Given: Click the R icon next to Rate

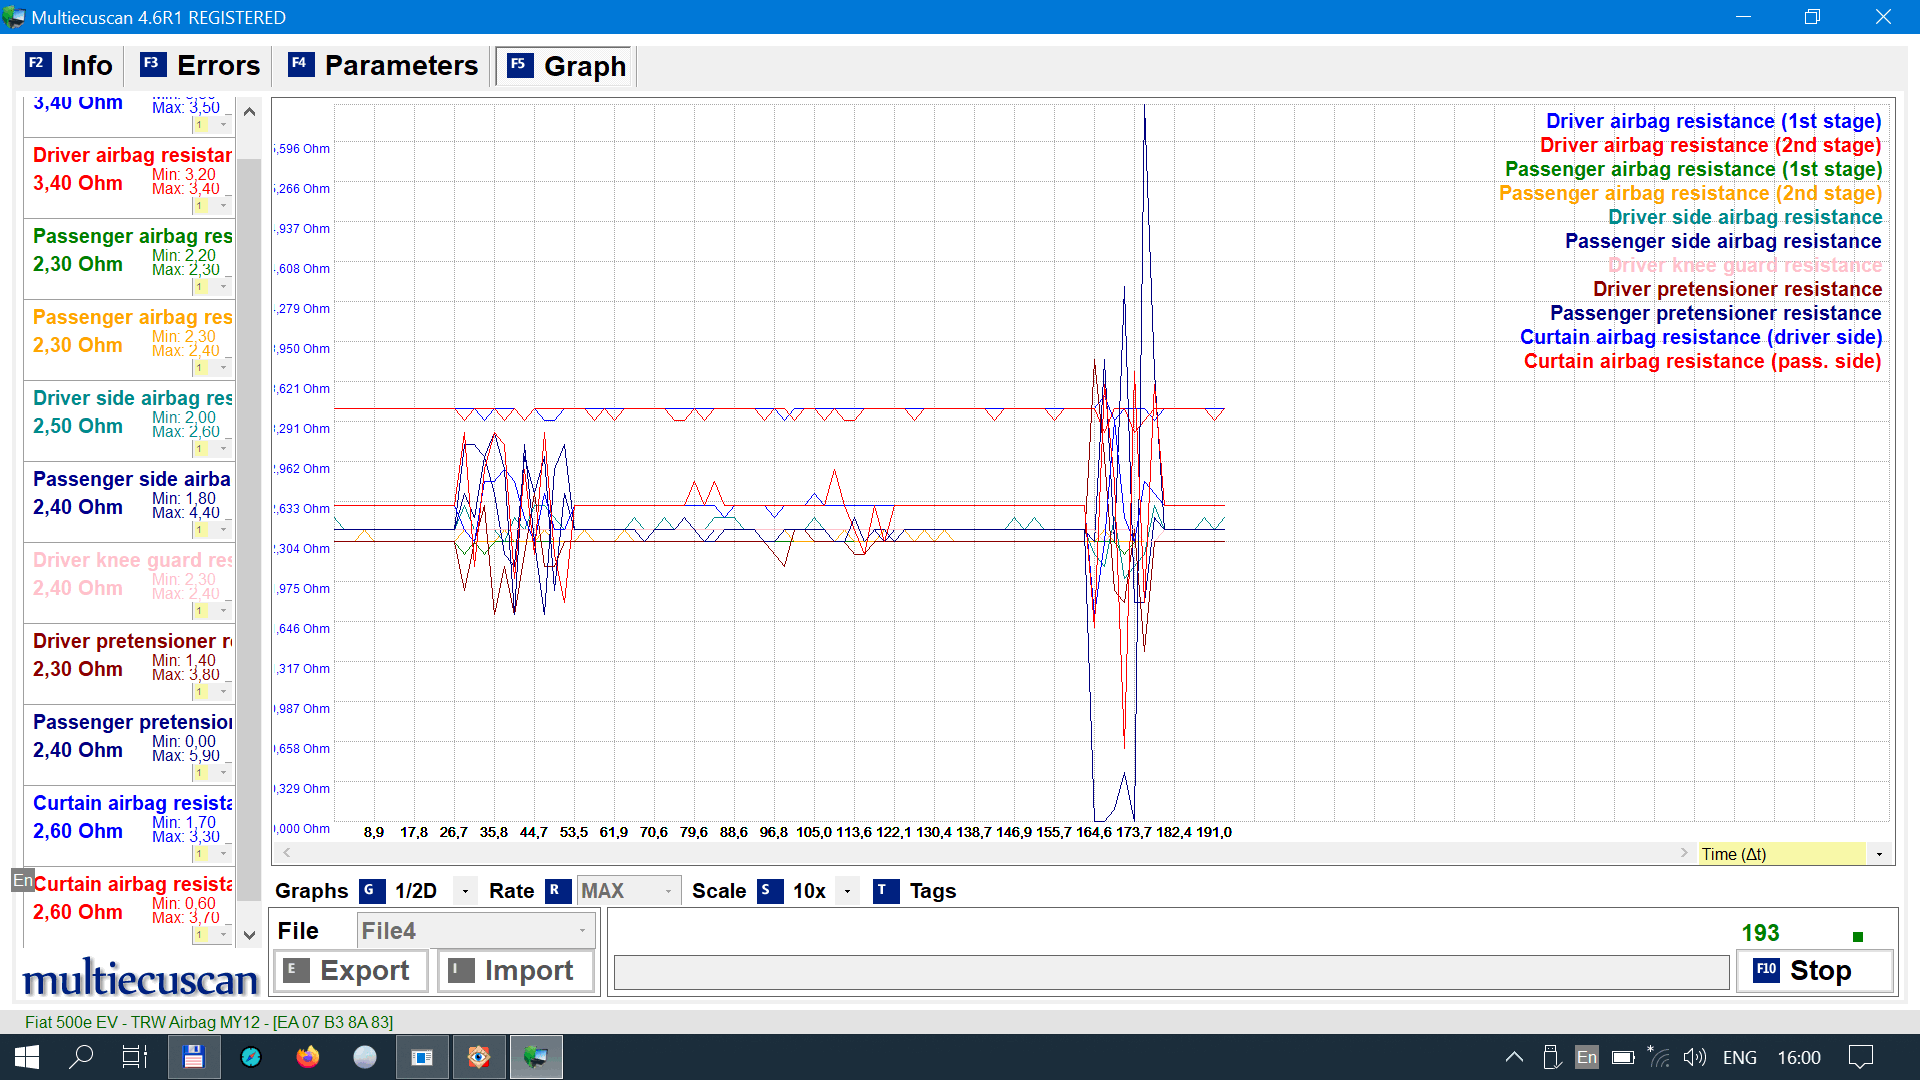Looking at the screenshot, I should tap(557, 890).
